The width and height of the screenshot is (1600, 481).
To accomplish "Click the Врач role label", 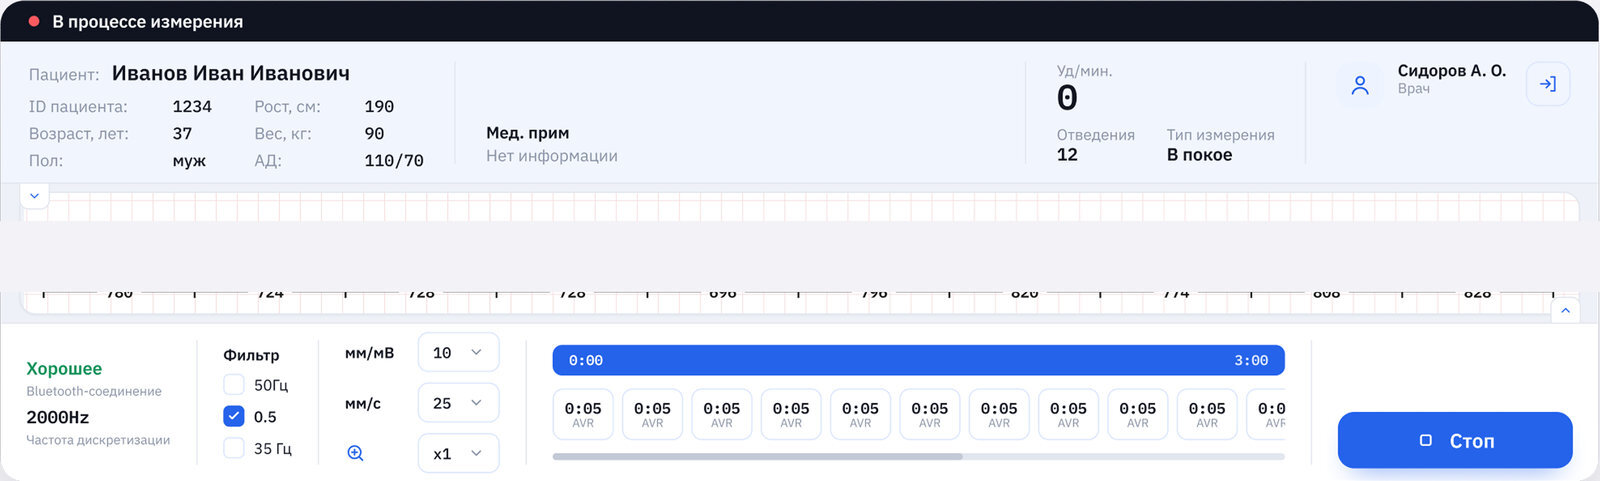I will 1414,89.
